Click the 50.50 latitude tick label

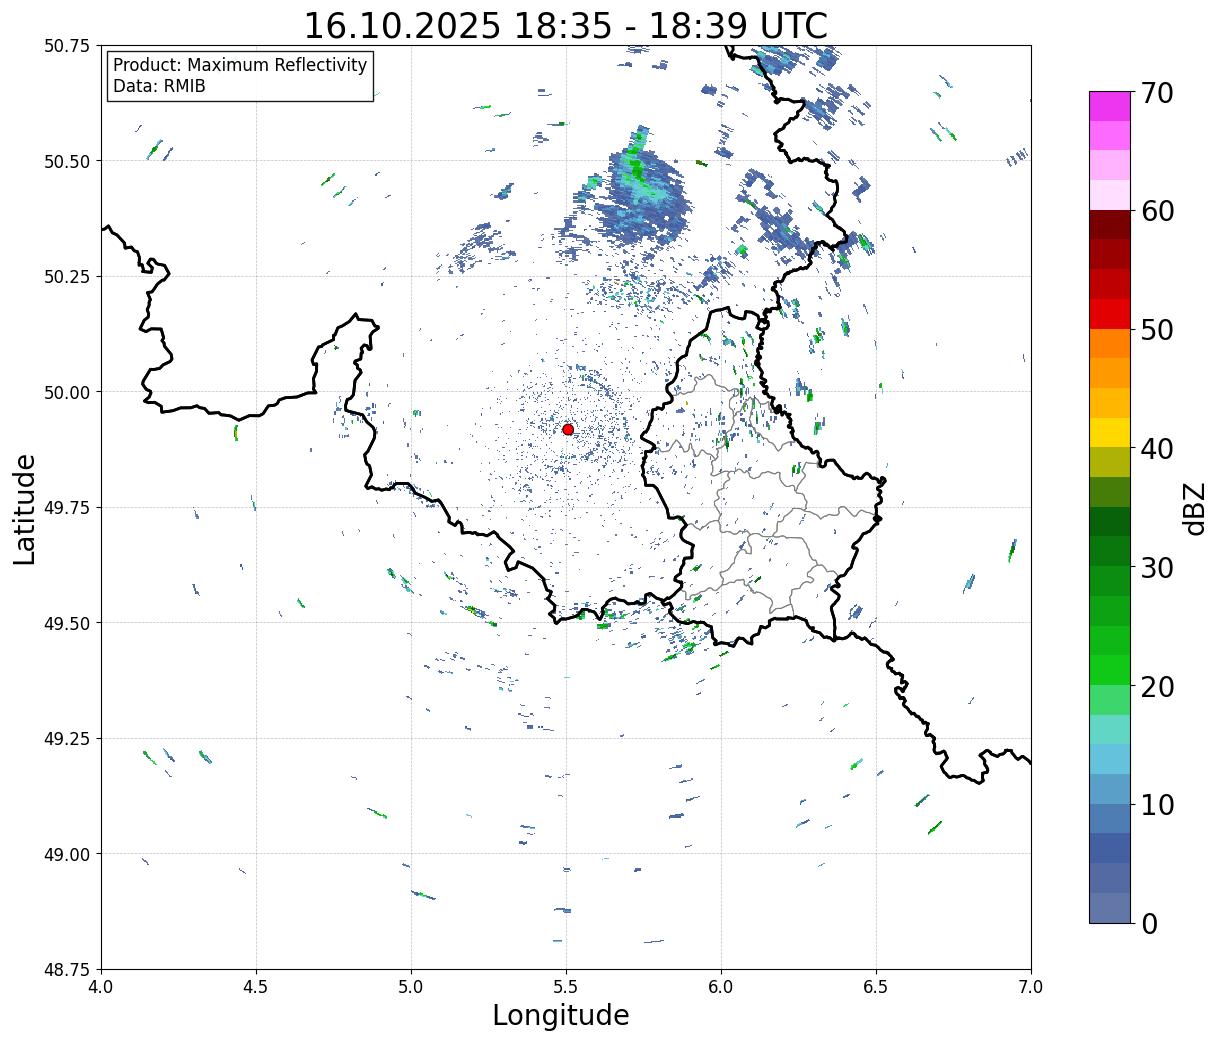[x=67, y=161]
